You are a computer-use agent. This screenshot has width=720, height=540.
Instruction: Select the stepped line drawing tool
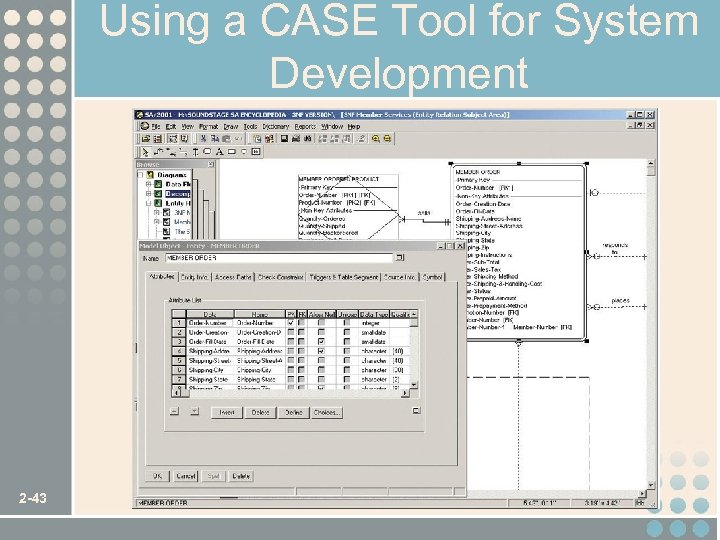coord(158,152)
